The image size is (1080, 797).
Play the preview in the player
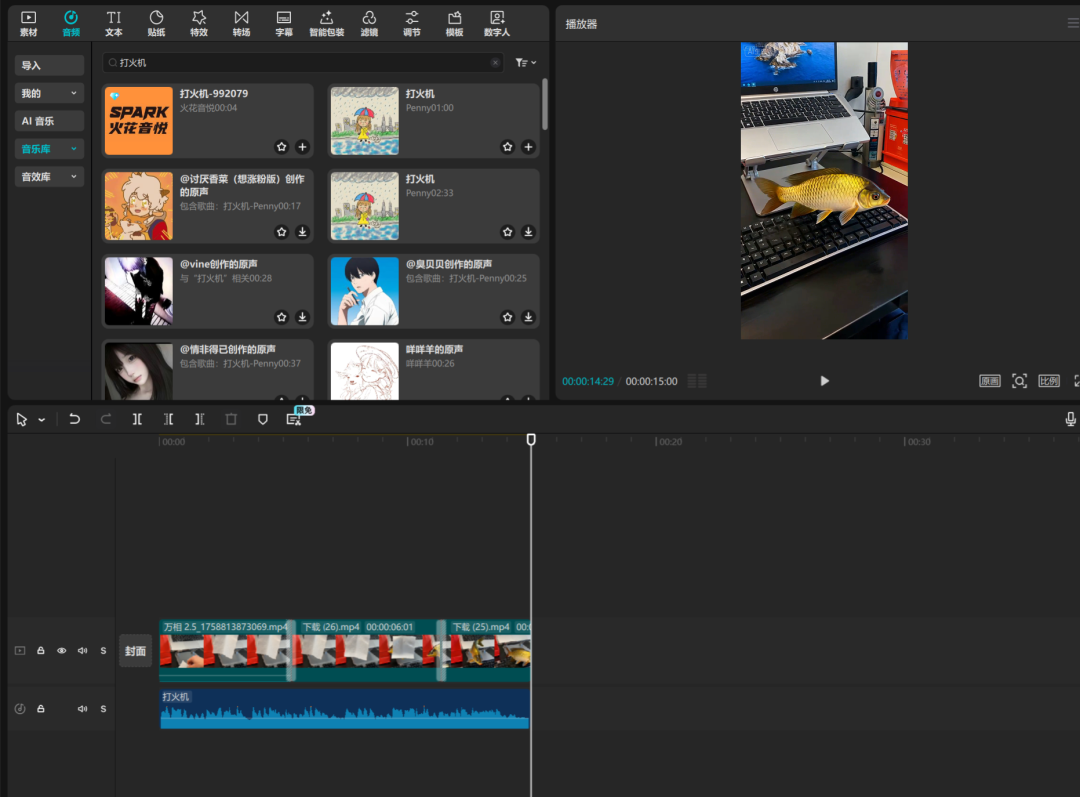click(x=824, y=381)
